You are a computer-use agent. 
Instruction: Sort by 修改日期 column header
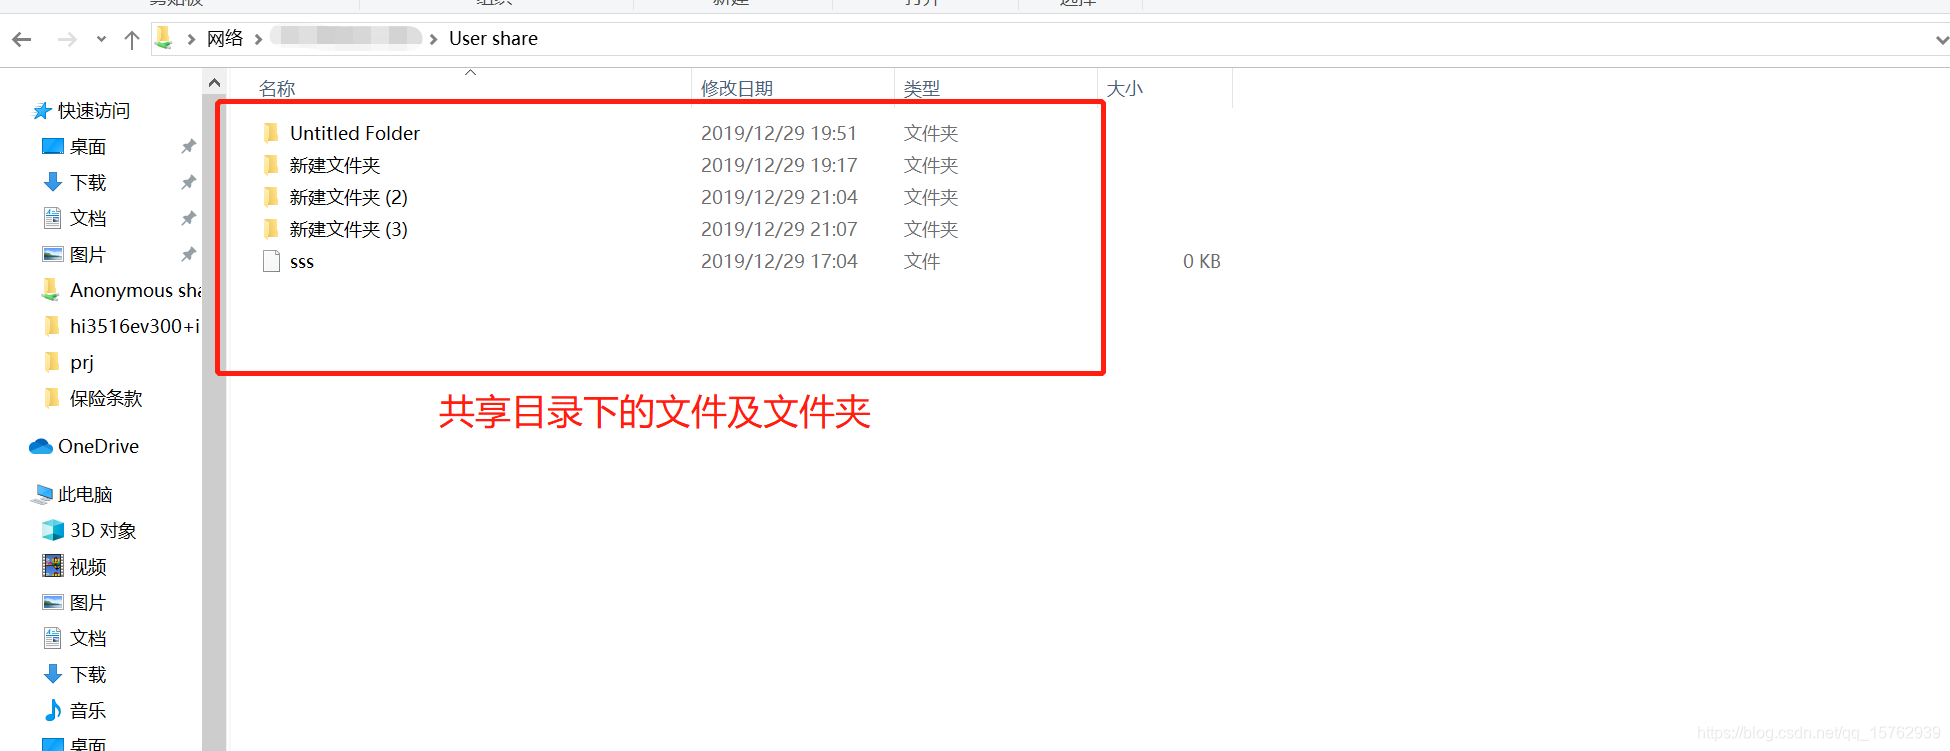(x=737, y=88)
